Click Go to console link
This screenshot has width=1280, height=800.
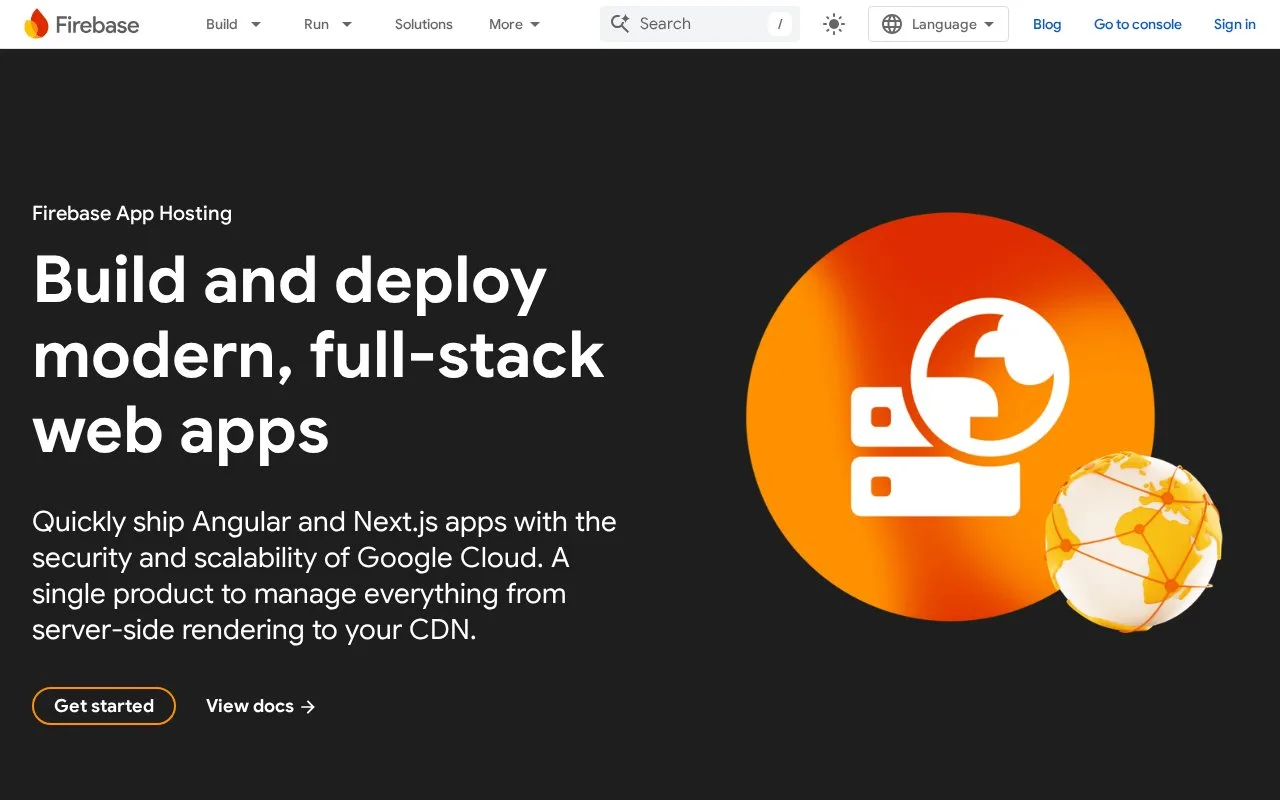1138,24
